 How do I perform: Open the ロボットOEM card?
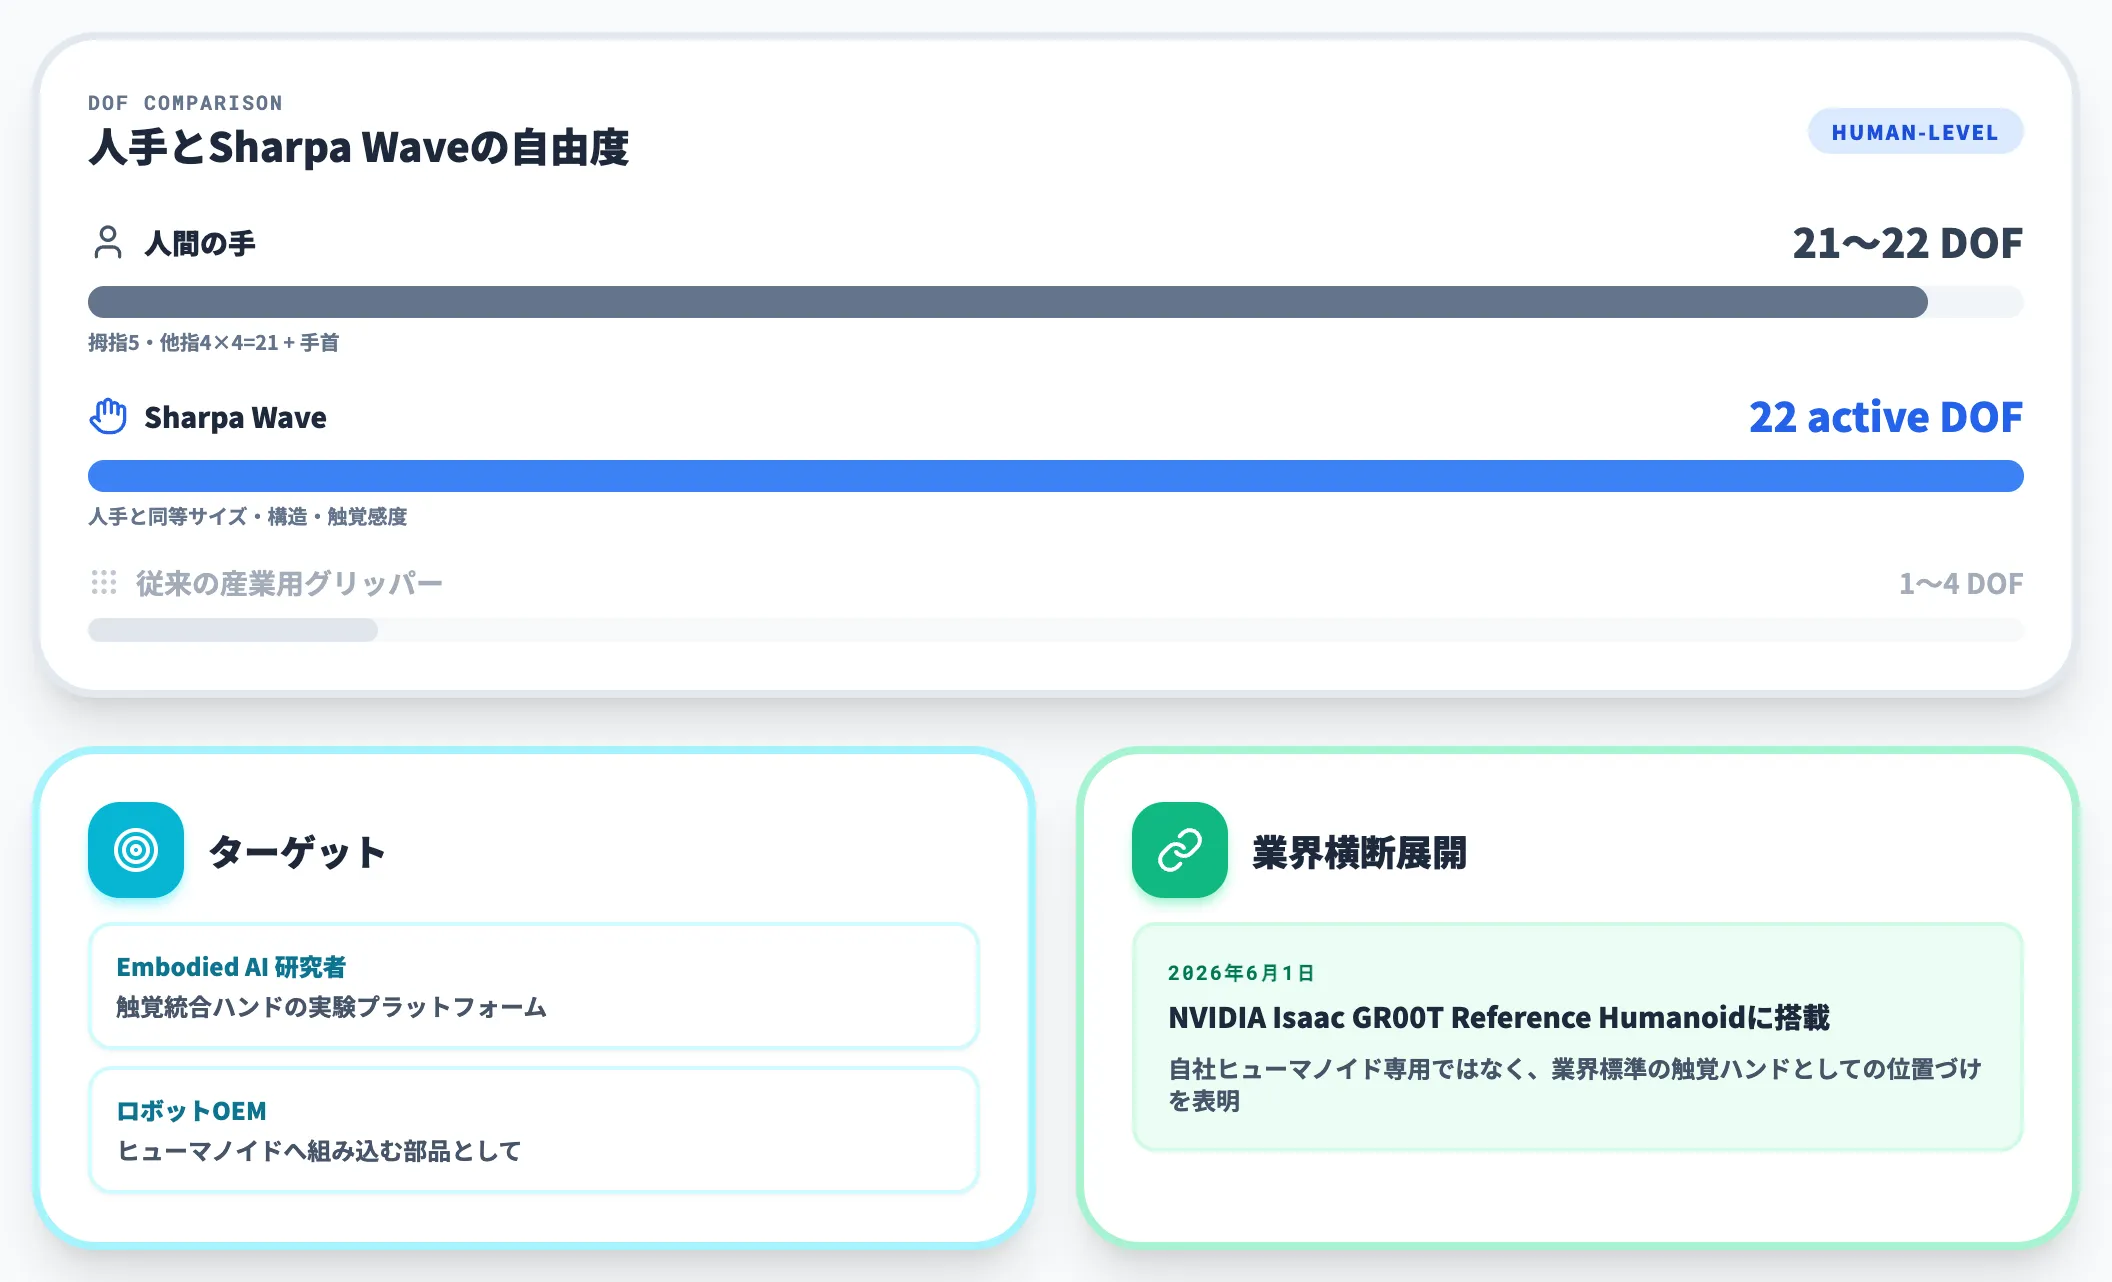(x=534, y=1130)
